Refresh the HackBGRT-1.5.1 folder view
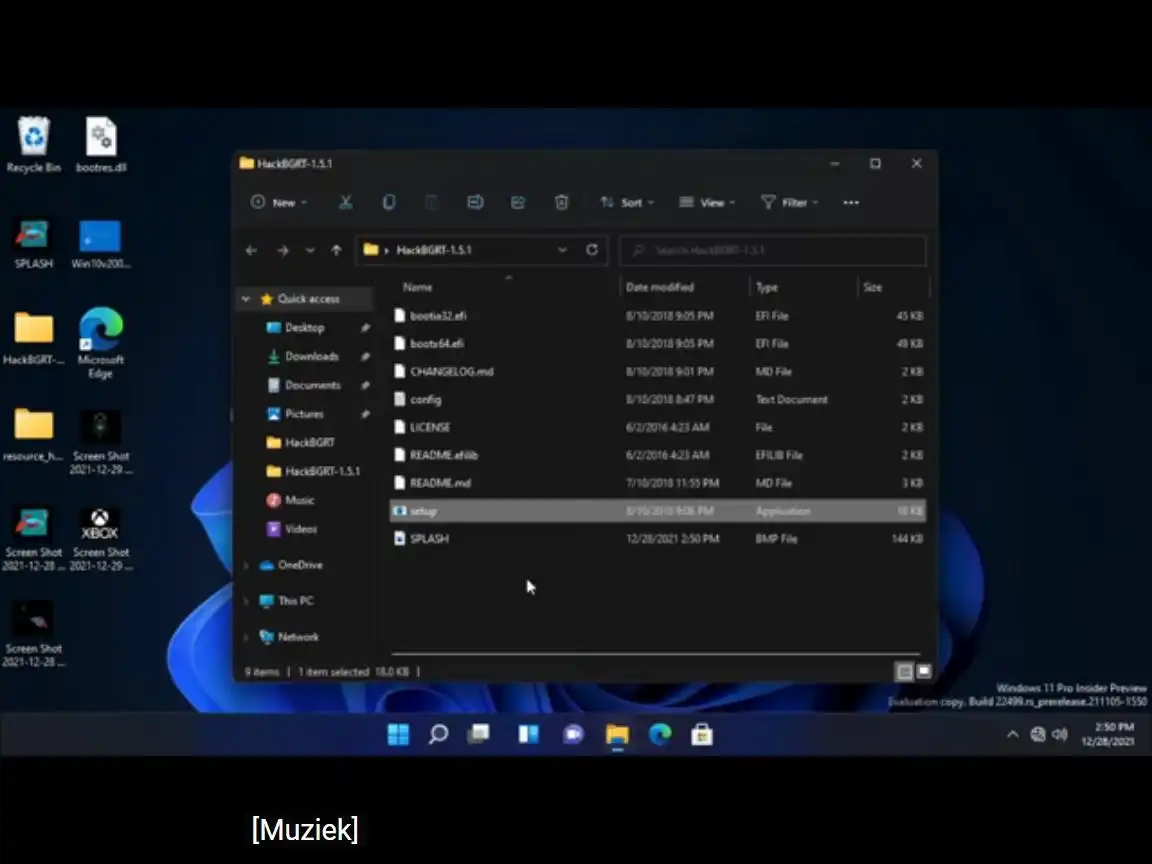 point(591,250)
